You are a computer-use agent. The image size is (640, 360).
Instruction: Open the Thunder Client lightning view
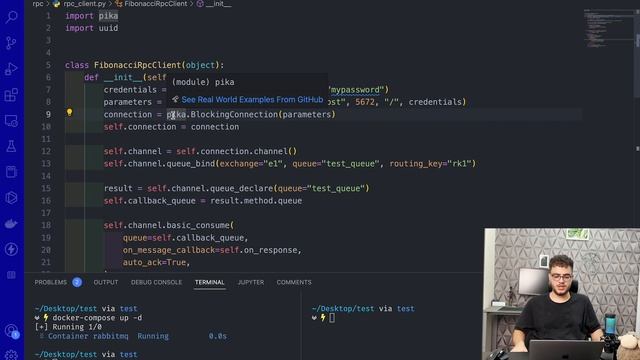(x=11, y=249)
